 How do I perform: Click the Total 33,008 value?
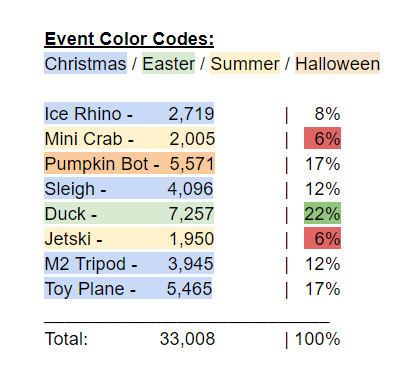pos(187,339)
